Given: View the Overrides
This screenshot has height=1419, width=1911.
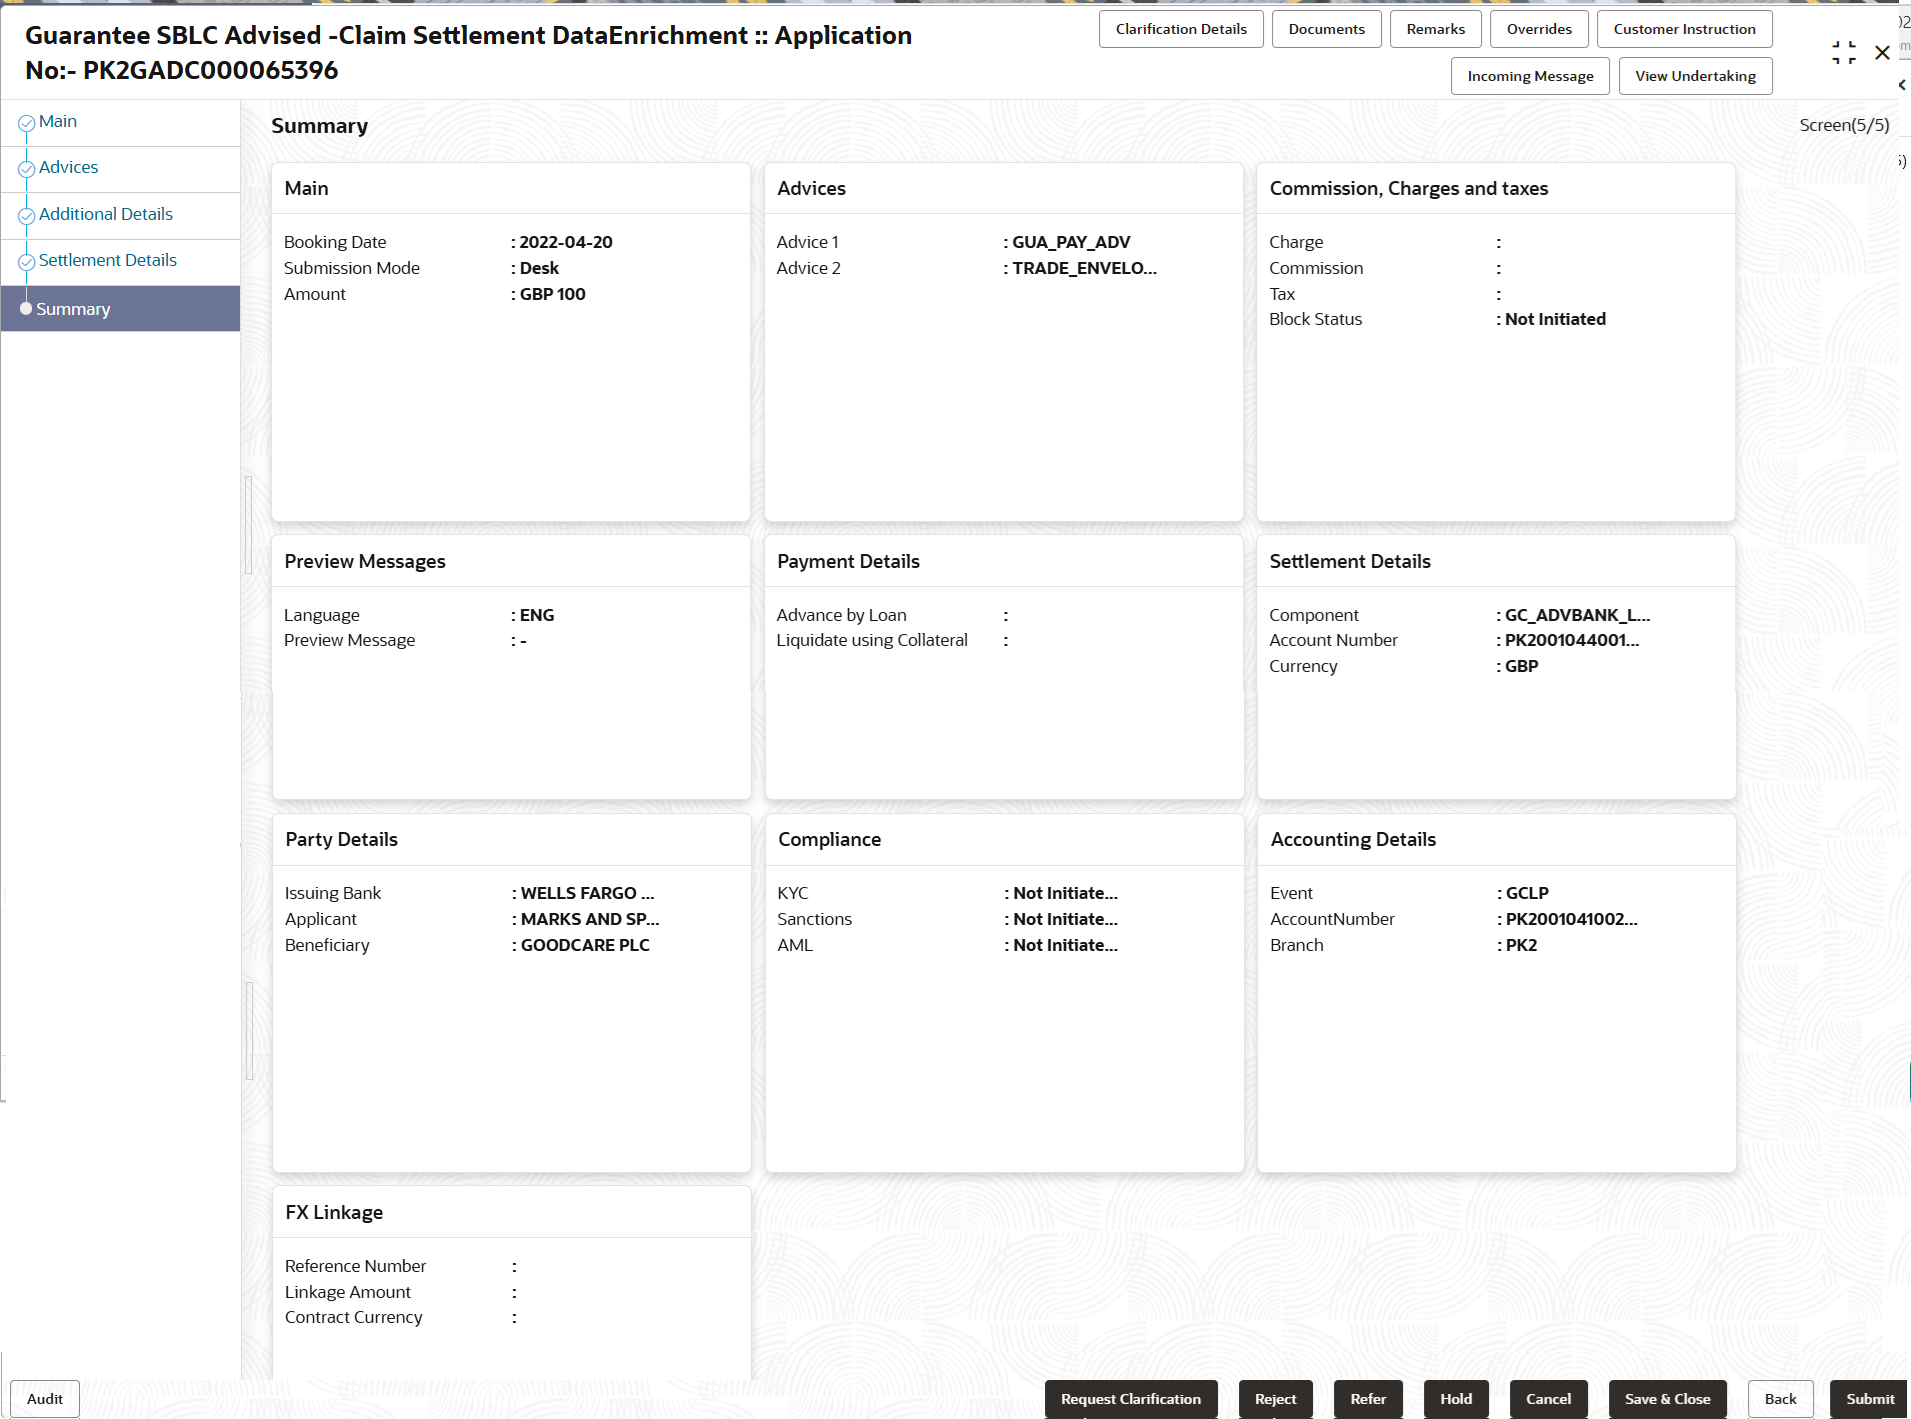Looking at the screenshot, I should click(x=1539, y=29).
